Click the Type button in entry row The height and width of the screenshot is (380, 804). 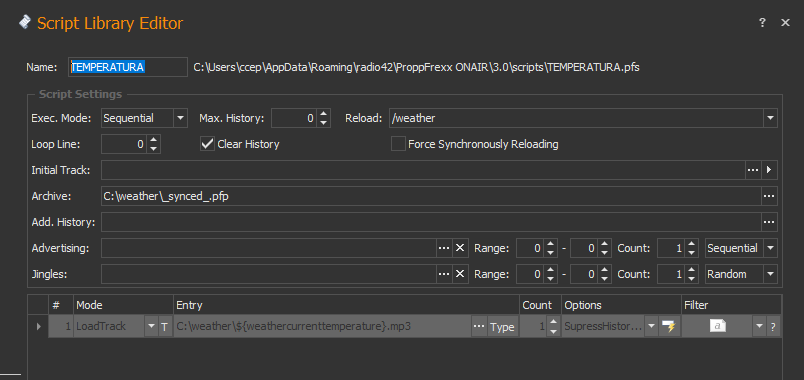point(501,327)
